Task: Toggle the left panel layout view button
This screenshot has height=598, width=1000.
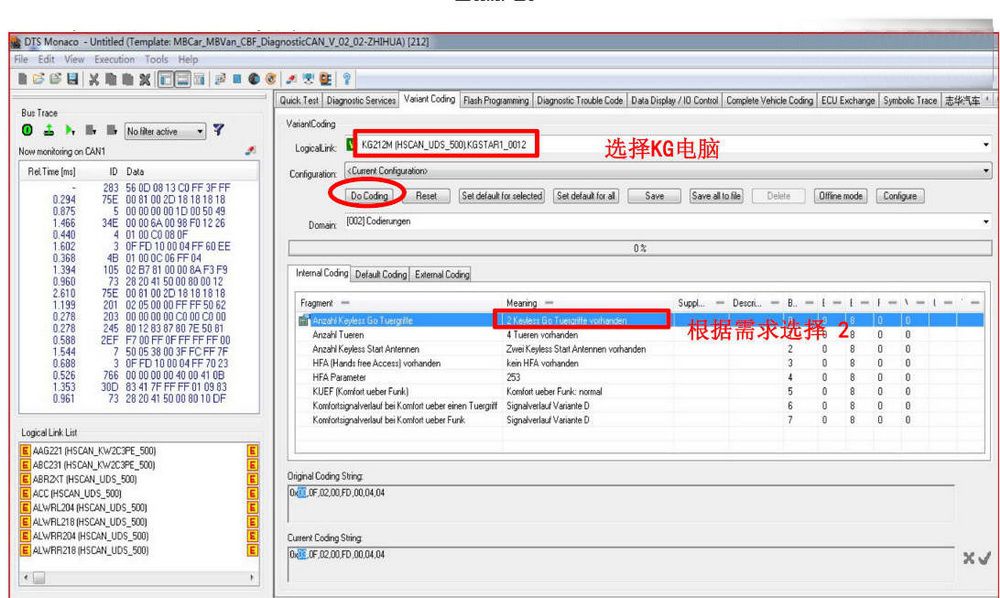Action: pos(166,79)
